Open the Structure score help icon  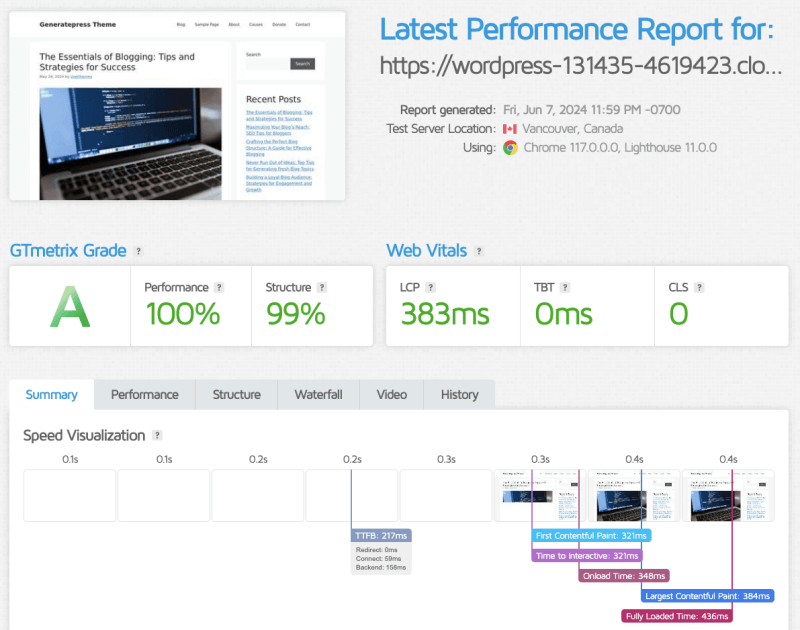[x=321, y=288]
